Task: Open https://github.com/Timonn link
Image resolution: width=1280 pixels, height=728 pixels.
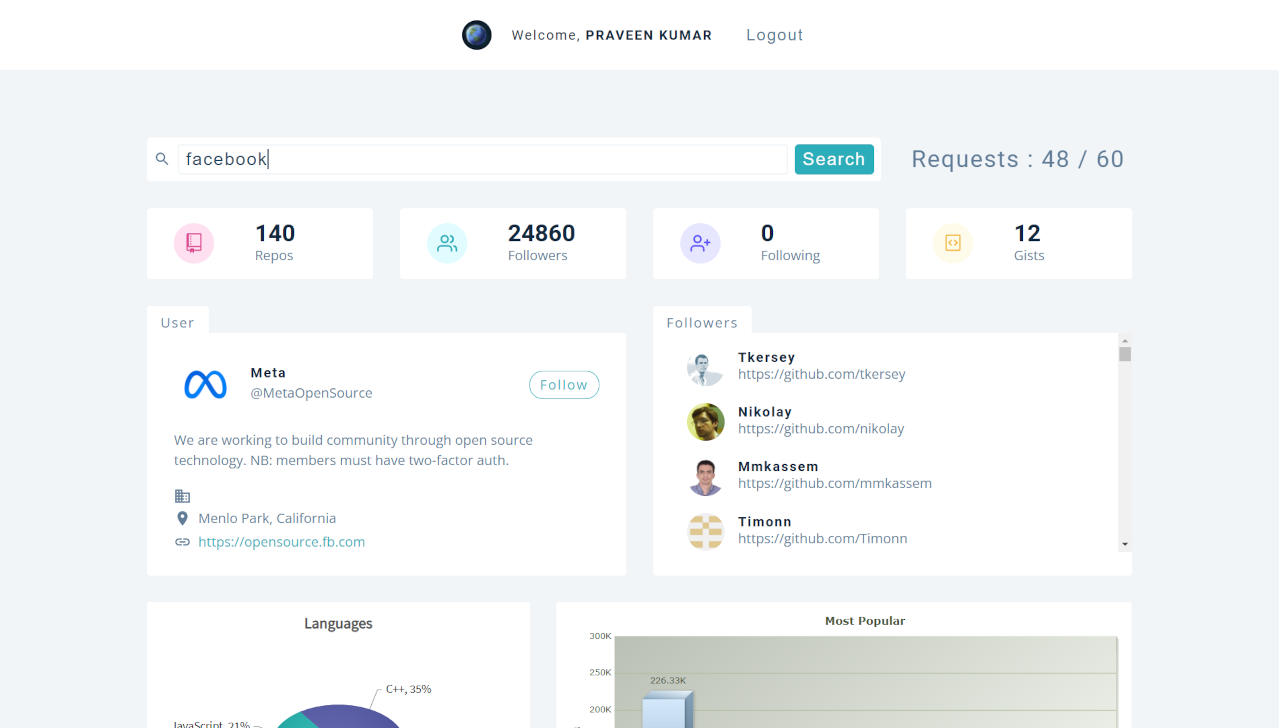Action: pos(823,539)
